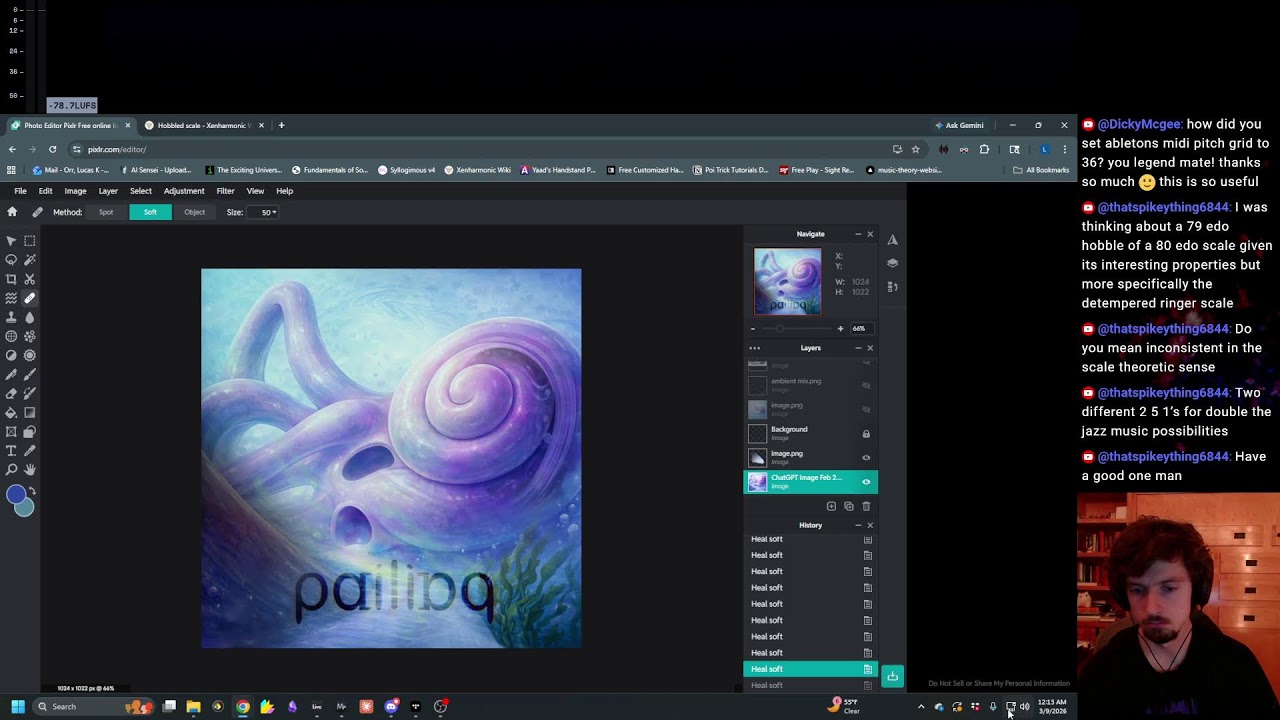Open the Filter menu

click(x=225, y=191)
